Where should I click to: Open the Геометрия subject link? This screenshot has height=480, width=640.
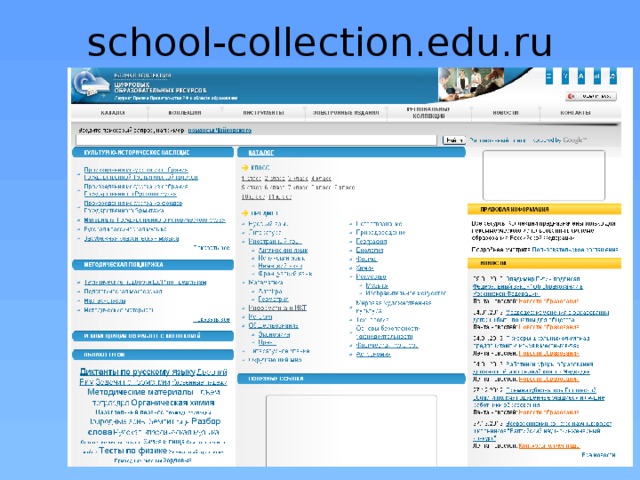(x=273, y=299)
